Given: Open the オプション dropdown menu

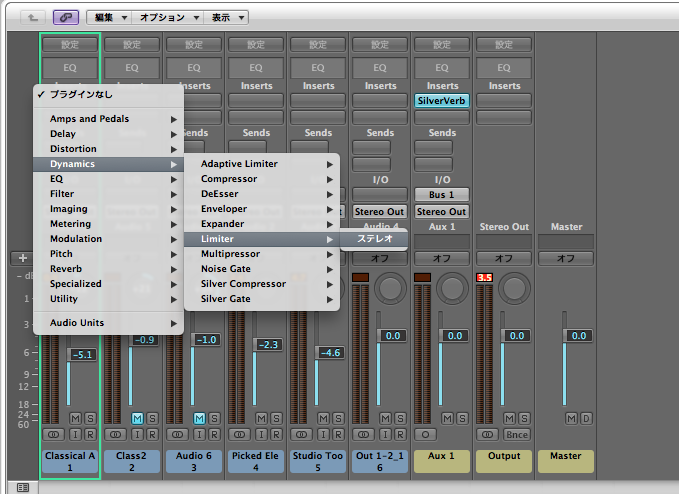Looking at the screenshot, I should point(168,17).
